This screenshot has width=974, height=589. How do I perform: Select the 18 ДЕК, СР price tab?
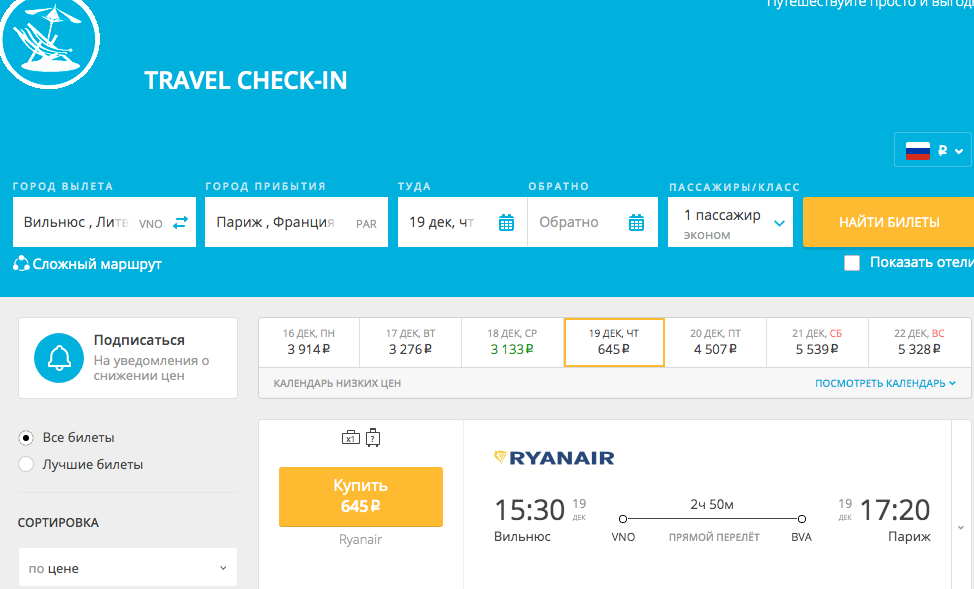tap(512, 342)
